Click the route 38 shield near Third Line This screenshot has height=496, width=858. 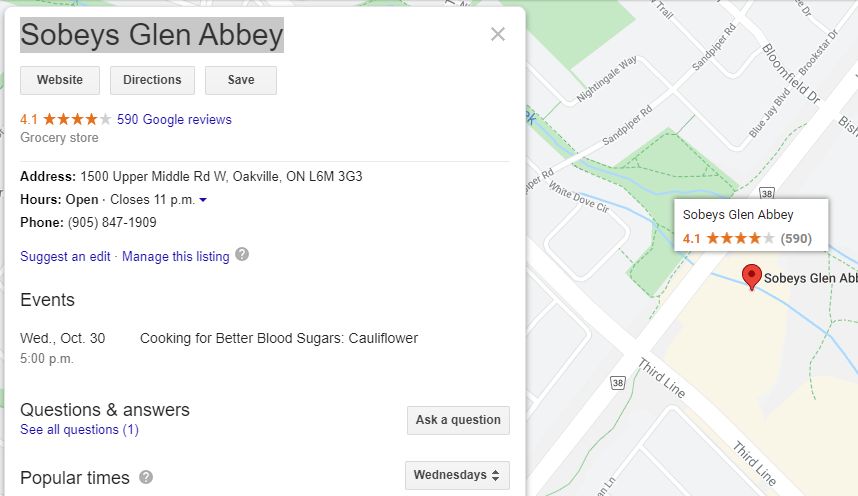click(x=618, y=383)
